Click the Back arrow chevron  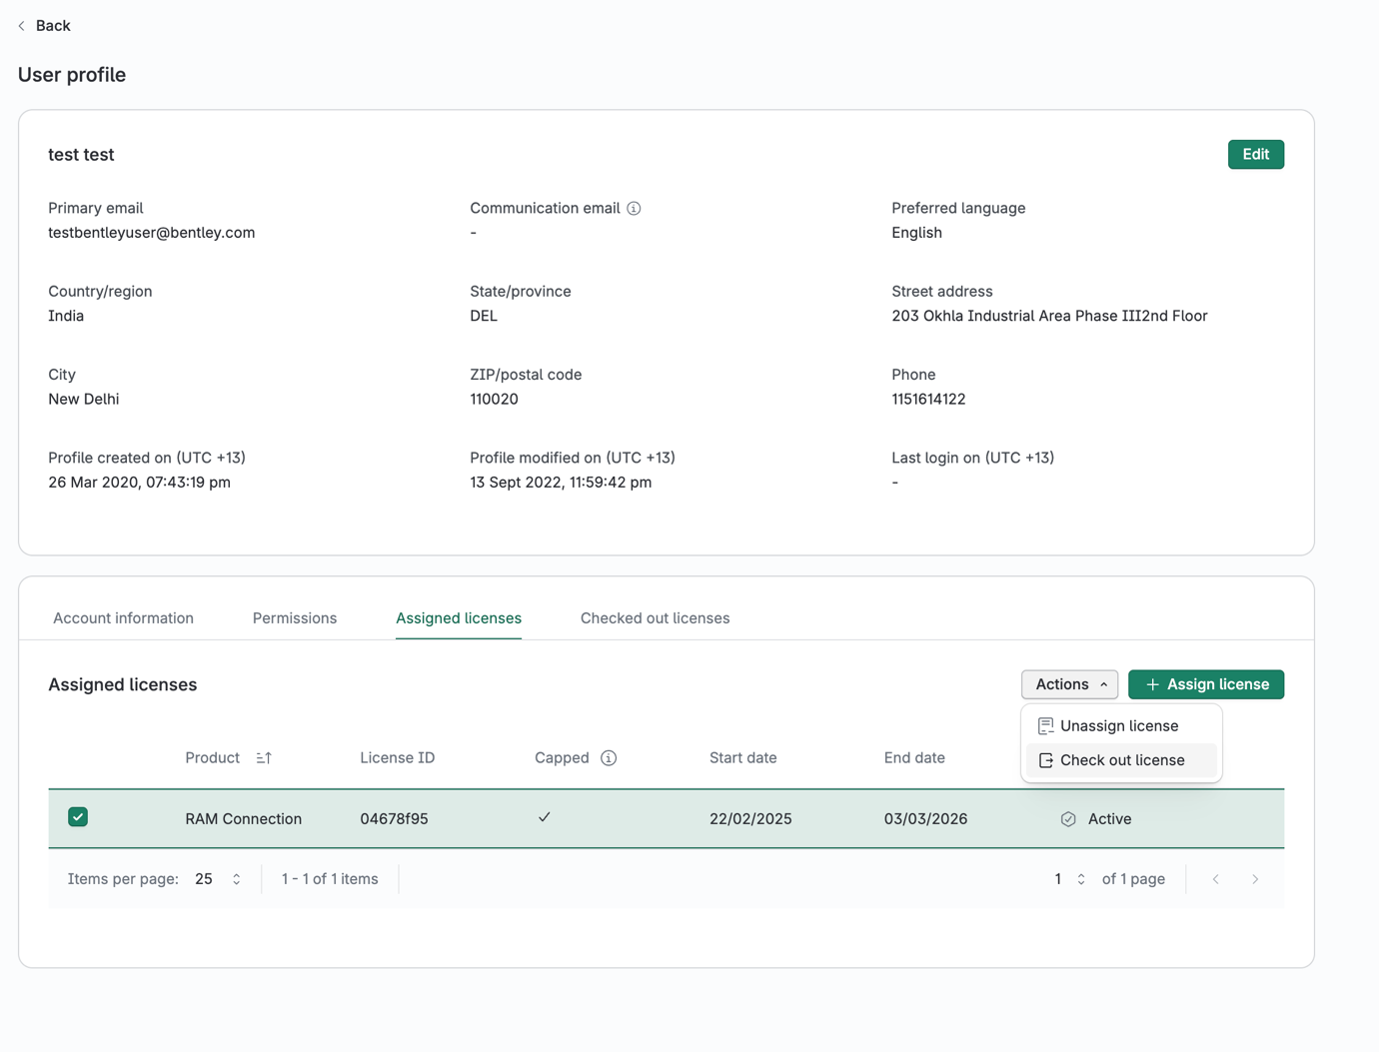point(22,26)
